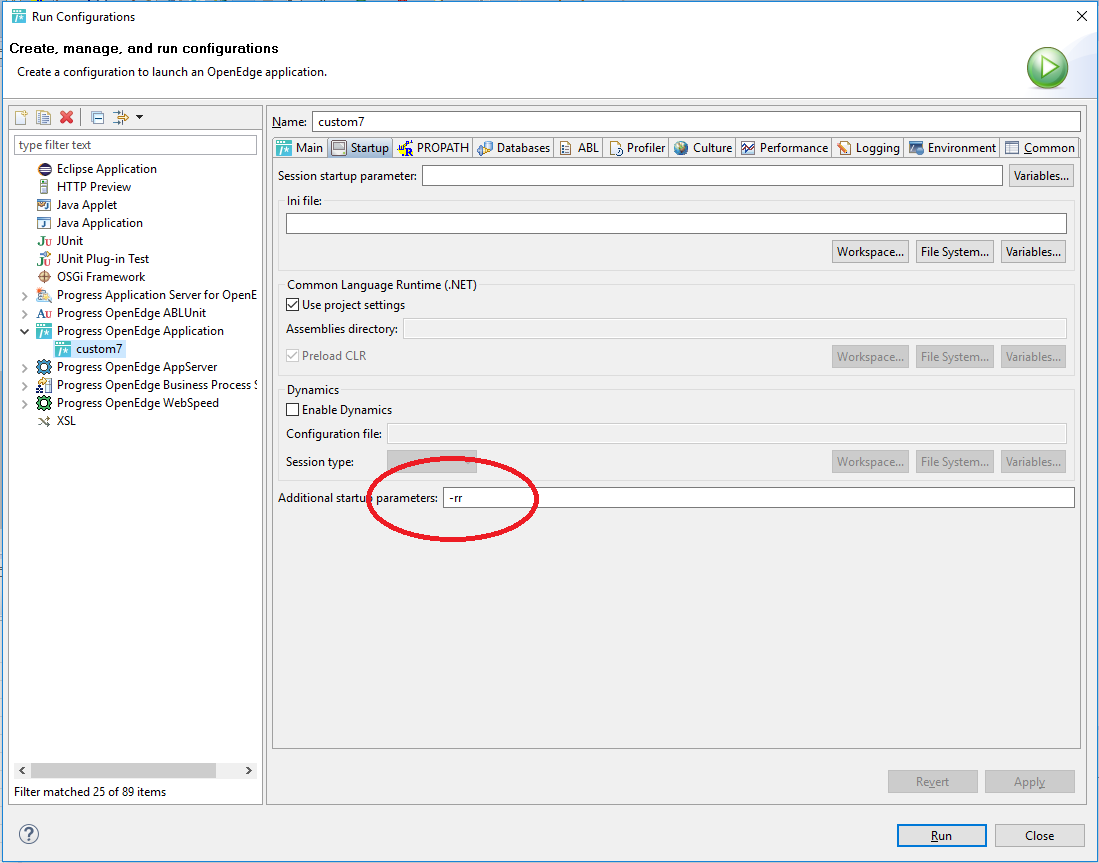Duplicate the selected launch configuration
Screen dimensions: 1099x863
[x=43, y=117]
